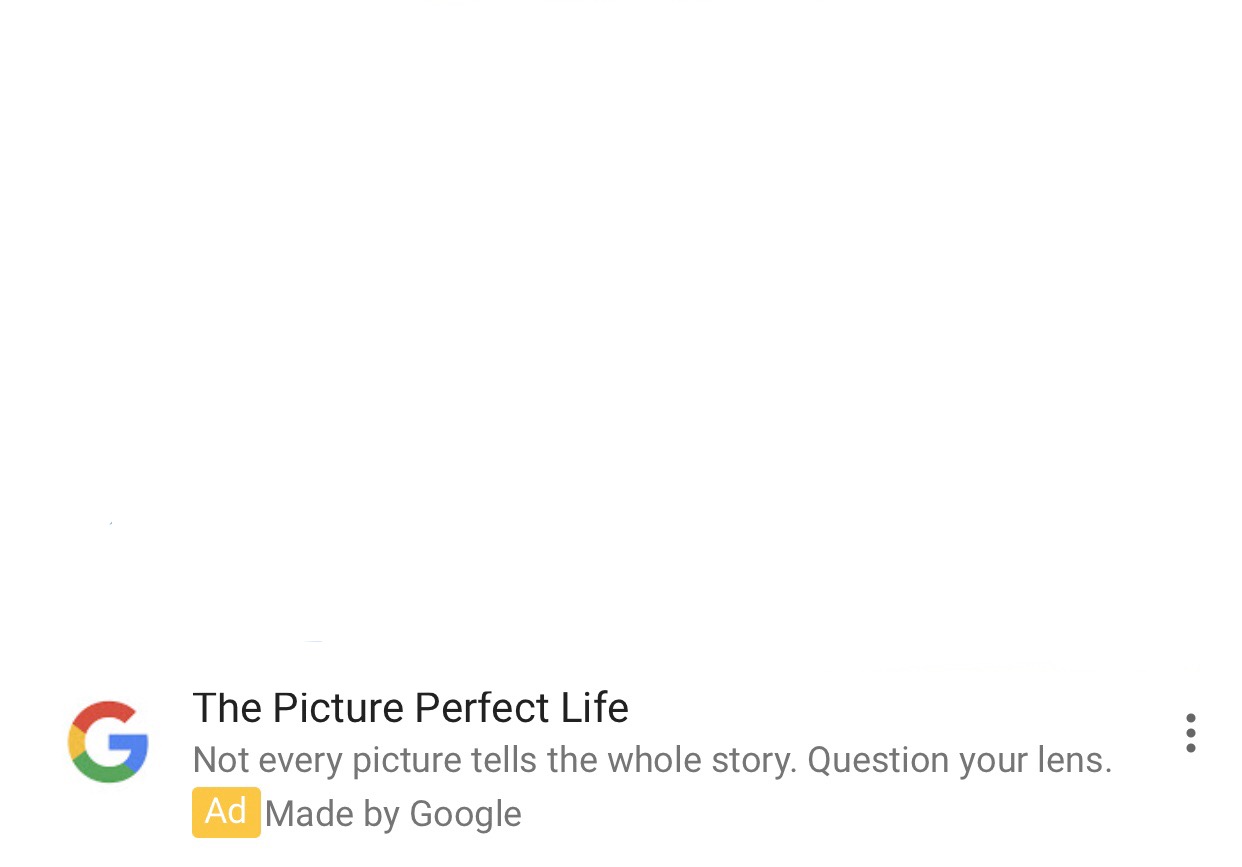Click the word 'The' starting the title

(227, 708)
